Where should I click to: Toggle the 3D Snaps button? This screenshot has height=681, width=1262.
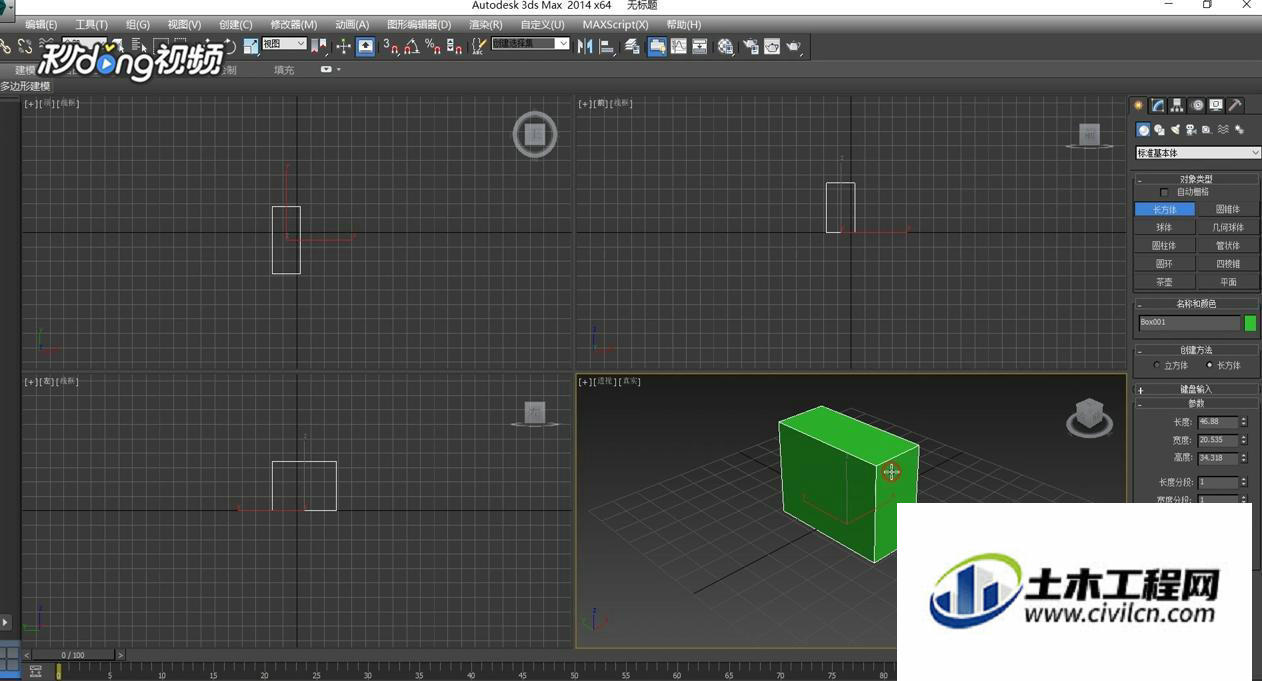(391, 46)
